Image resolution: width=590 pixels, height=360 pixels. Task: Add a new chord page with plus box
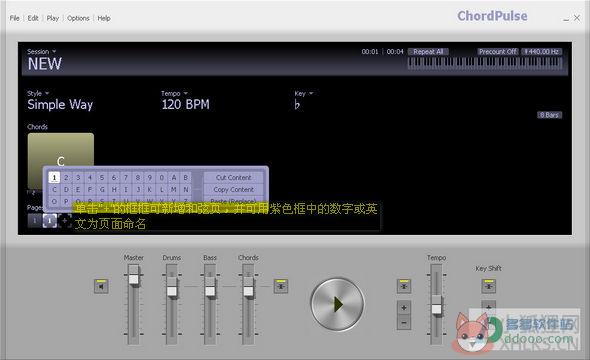click(x=65, y=220)
